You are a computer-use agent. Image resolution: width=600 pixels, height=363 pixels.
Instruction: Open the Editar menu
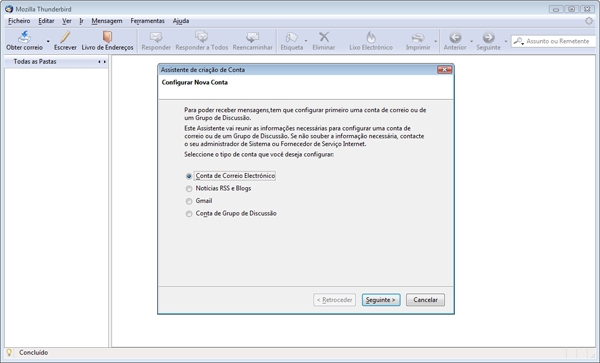[46, 21]
